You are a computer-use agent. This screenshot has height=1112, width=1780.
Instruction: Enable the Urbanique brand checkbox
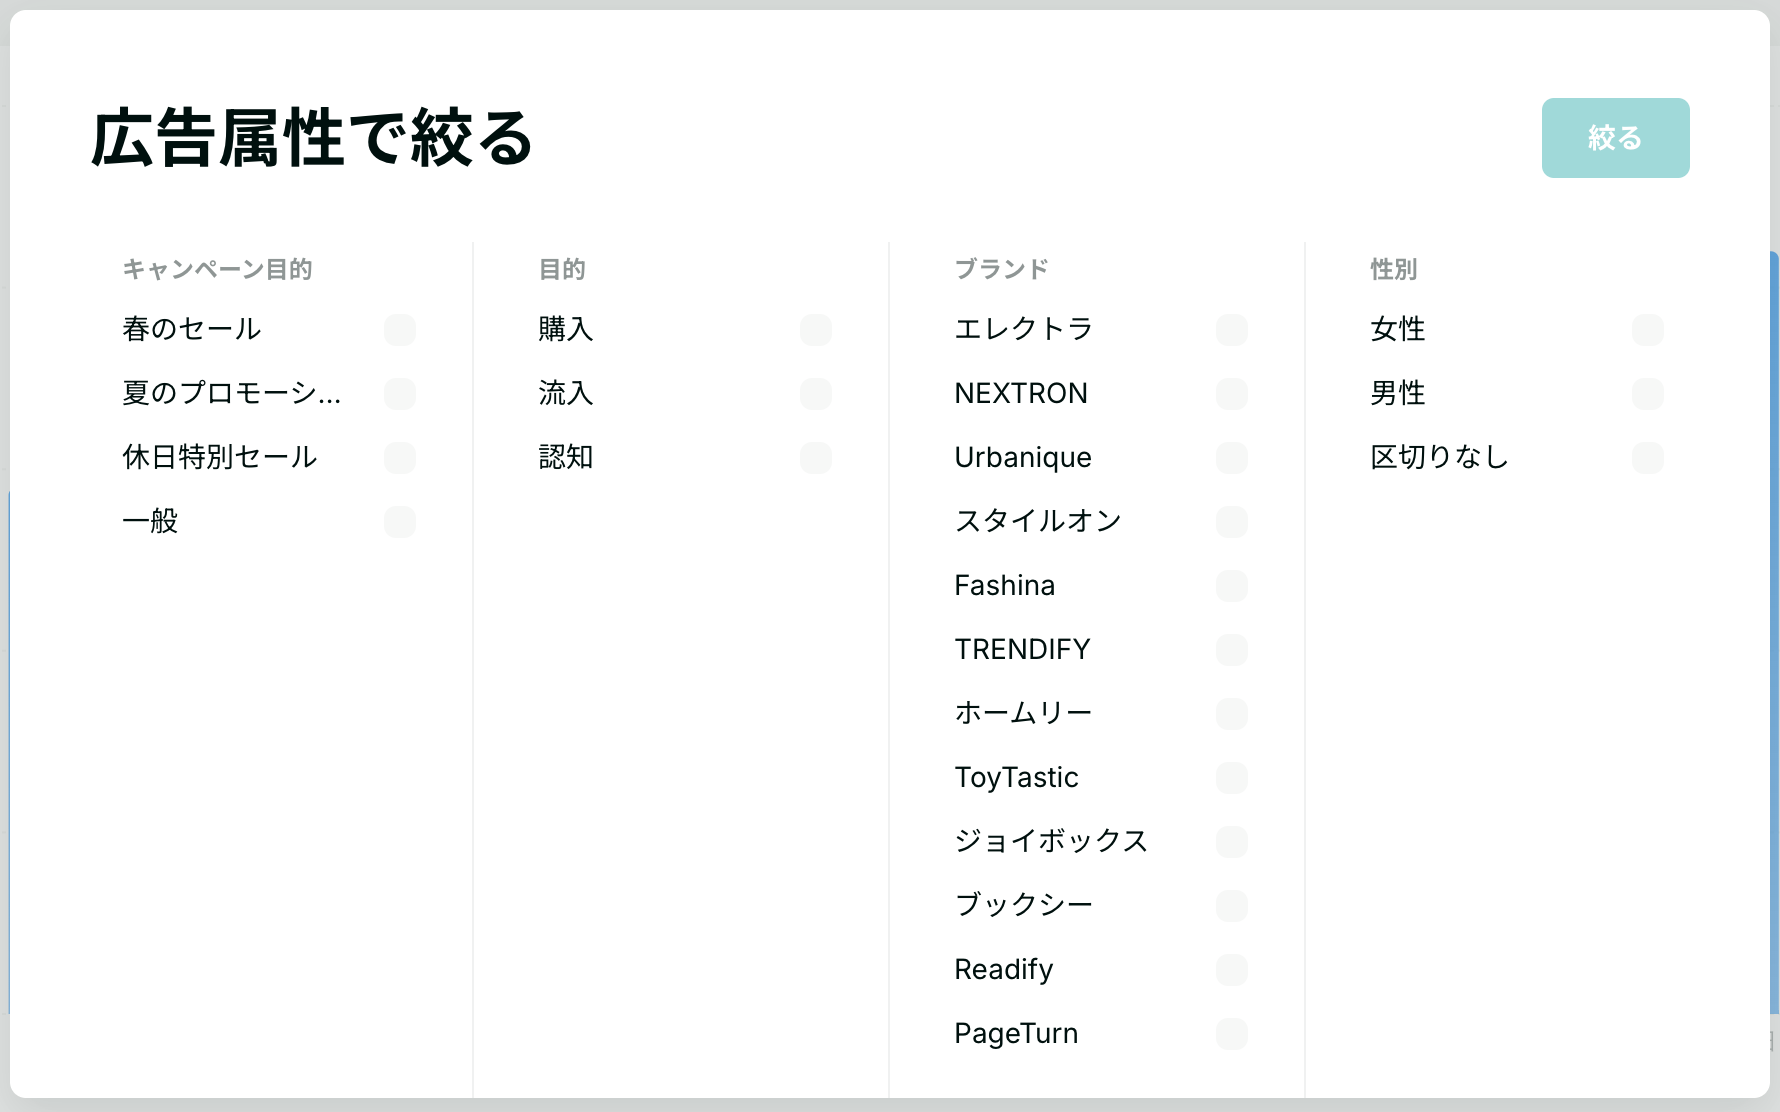pyautogui.click(x=1232, y=458)
